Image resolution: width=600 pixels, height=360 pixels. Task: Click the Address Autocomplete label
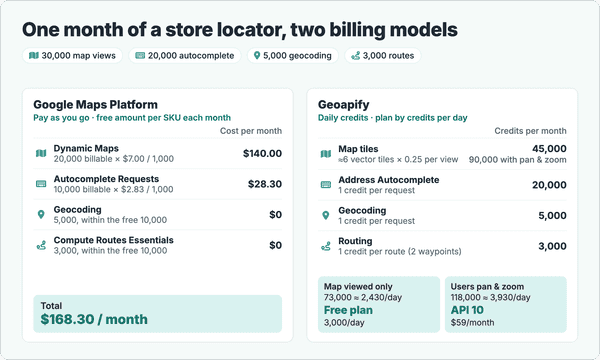tap(389, 180)
